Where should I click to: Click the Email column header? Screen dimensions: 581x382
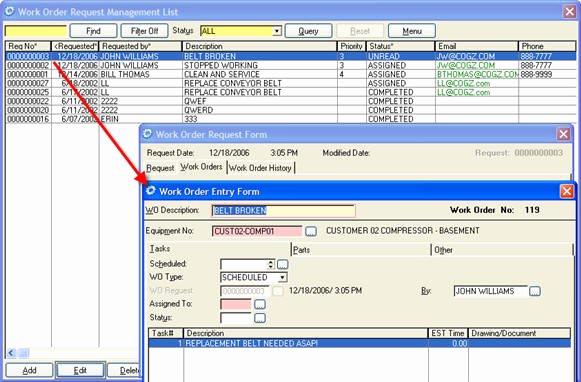coord(477,46)
